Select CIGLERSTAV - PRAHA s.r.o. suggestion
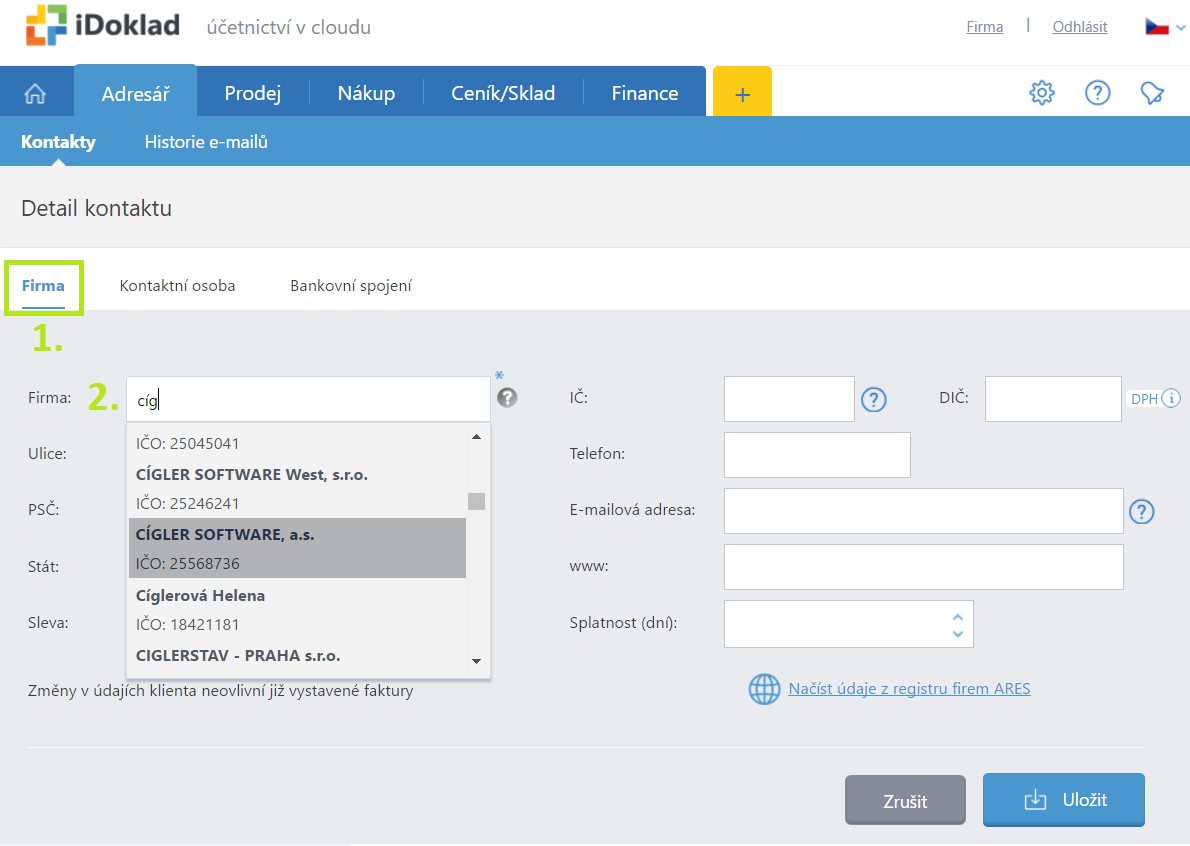The width and height of the screenshot is (1190, 846). tap(298, 656)
